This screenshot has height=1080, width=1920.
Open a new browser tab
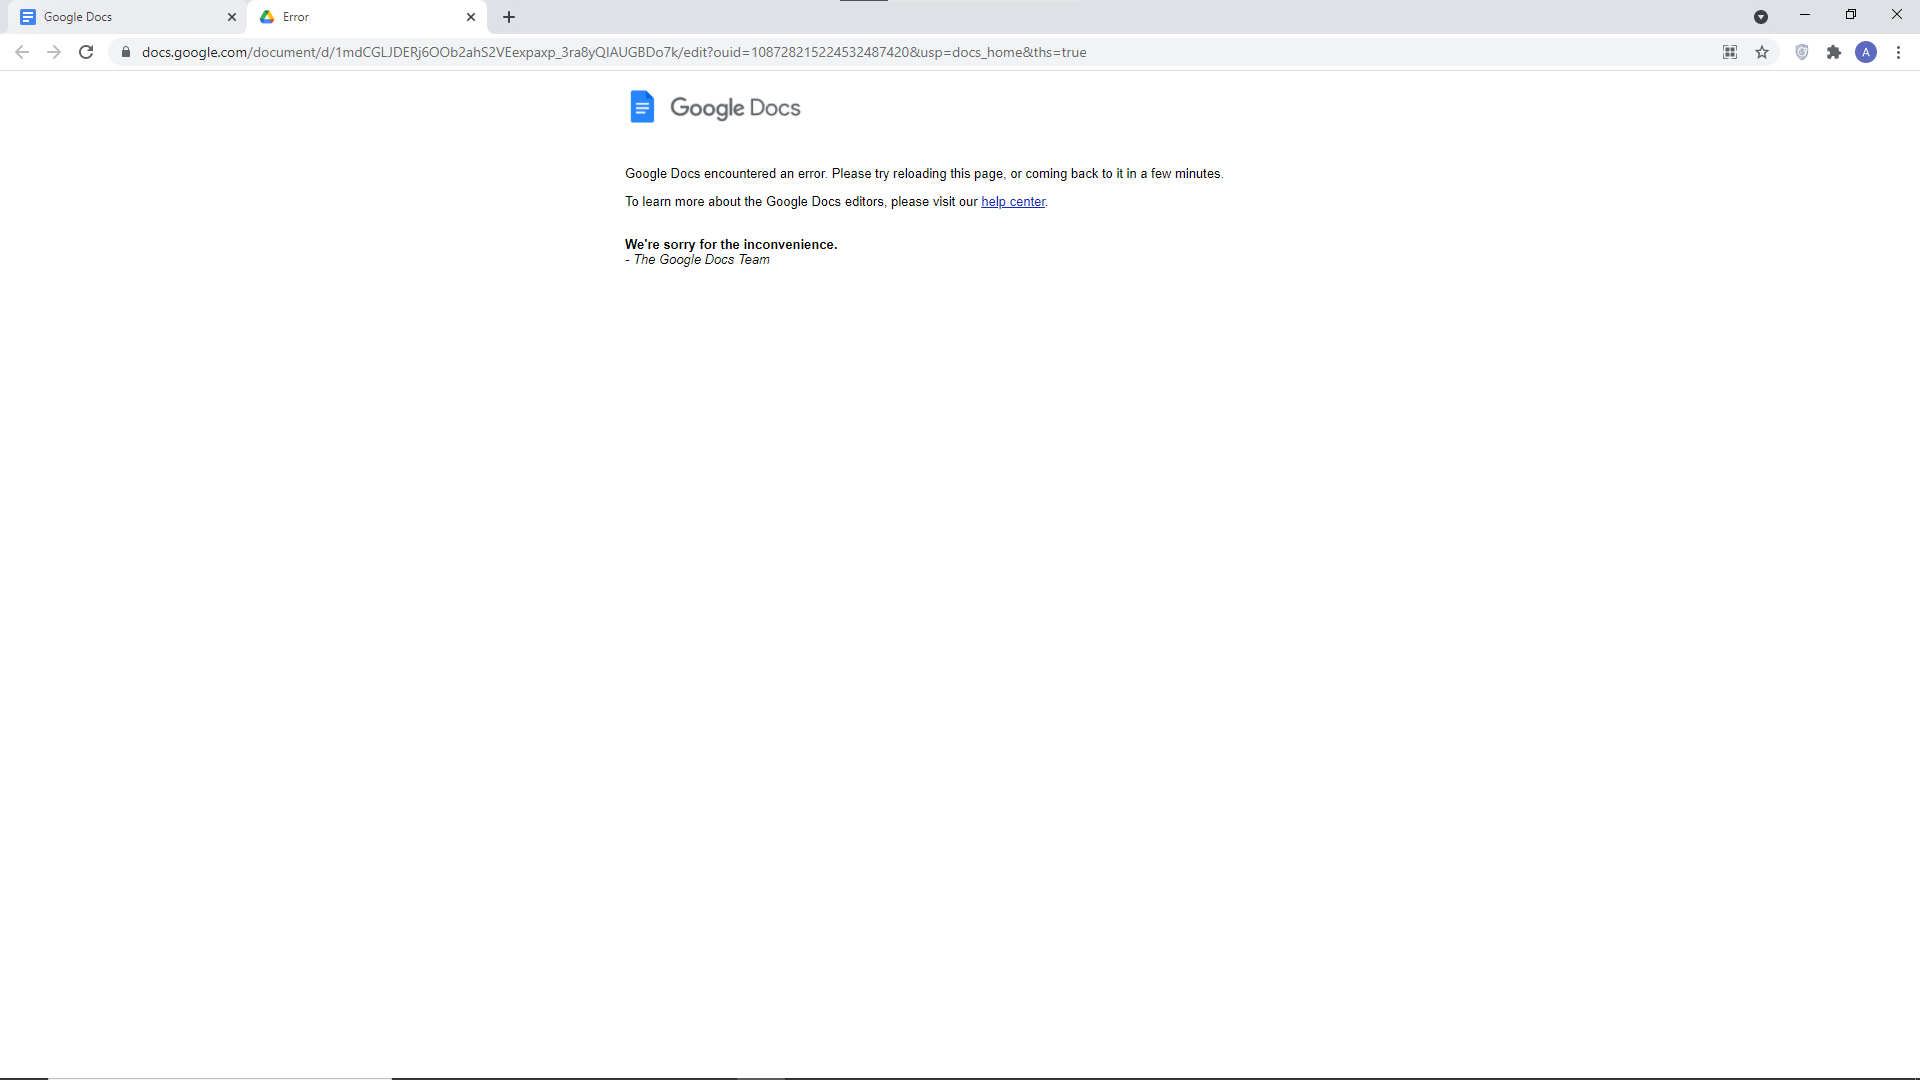509,17
